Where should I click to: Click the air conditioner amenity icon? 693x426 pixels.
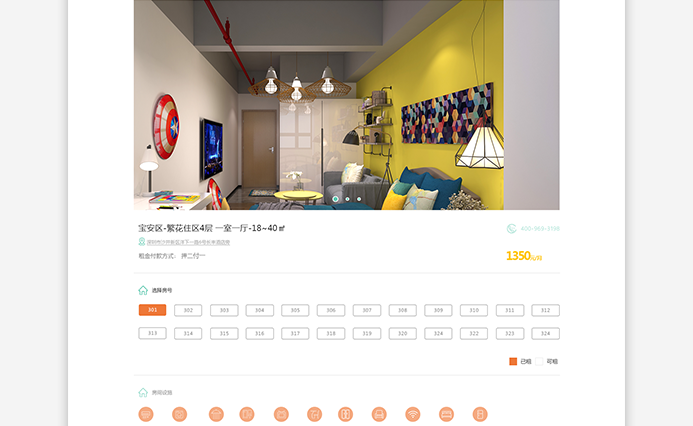point(146,414)
